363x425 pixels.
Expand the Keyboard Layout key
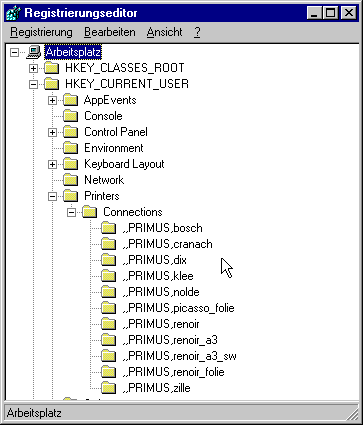tap(52, 164)
